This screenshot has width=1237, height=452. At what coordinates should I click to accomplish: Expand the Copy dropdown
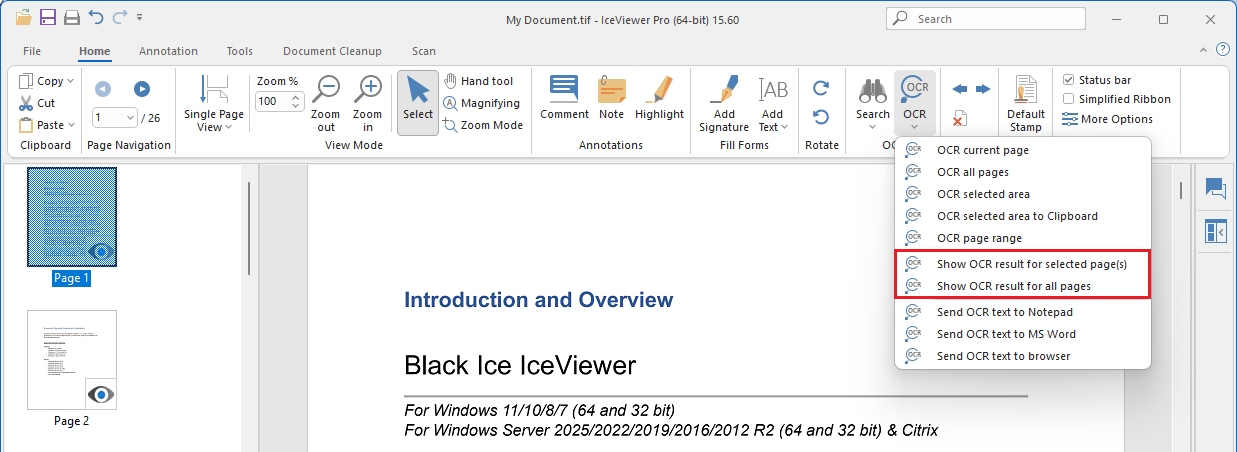pyautogui.click(x=69, y=81)
